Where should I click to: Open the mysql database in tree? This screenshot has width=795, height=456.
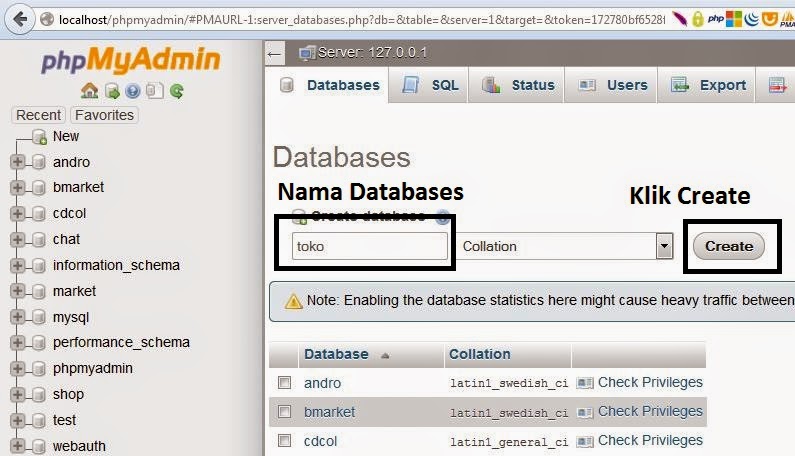coord(71,318)
